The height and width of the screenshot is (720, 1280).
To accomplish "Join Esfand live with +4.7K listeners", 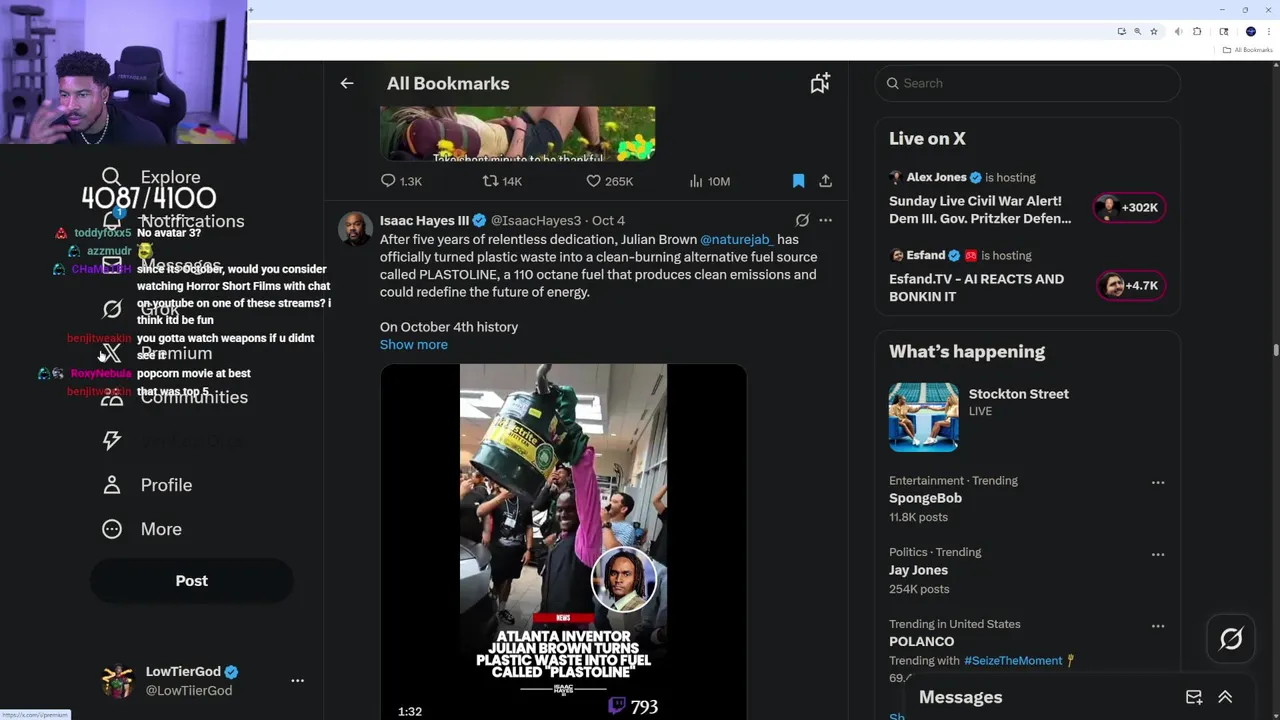I will click(1129, 285).
